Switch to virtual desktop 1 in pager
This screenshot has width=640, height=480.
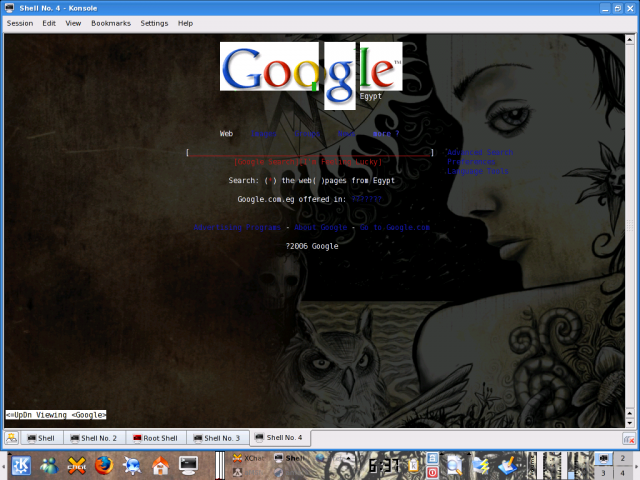603,458
